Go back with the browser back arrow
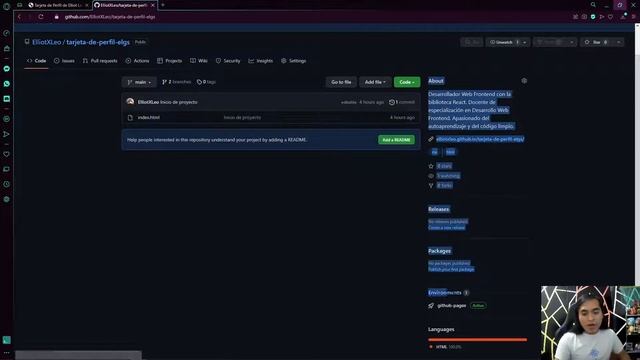 point(19,17)
